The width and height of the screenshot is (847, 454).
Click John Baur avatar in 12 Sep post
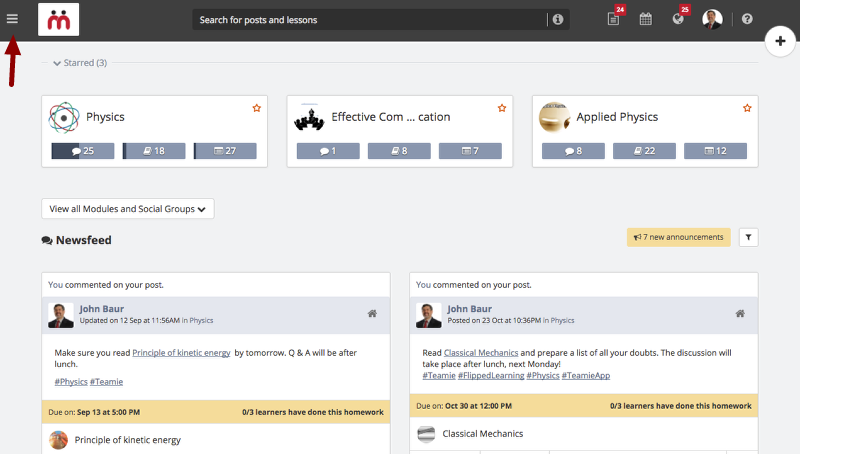point(60,315)
